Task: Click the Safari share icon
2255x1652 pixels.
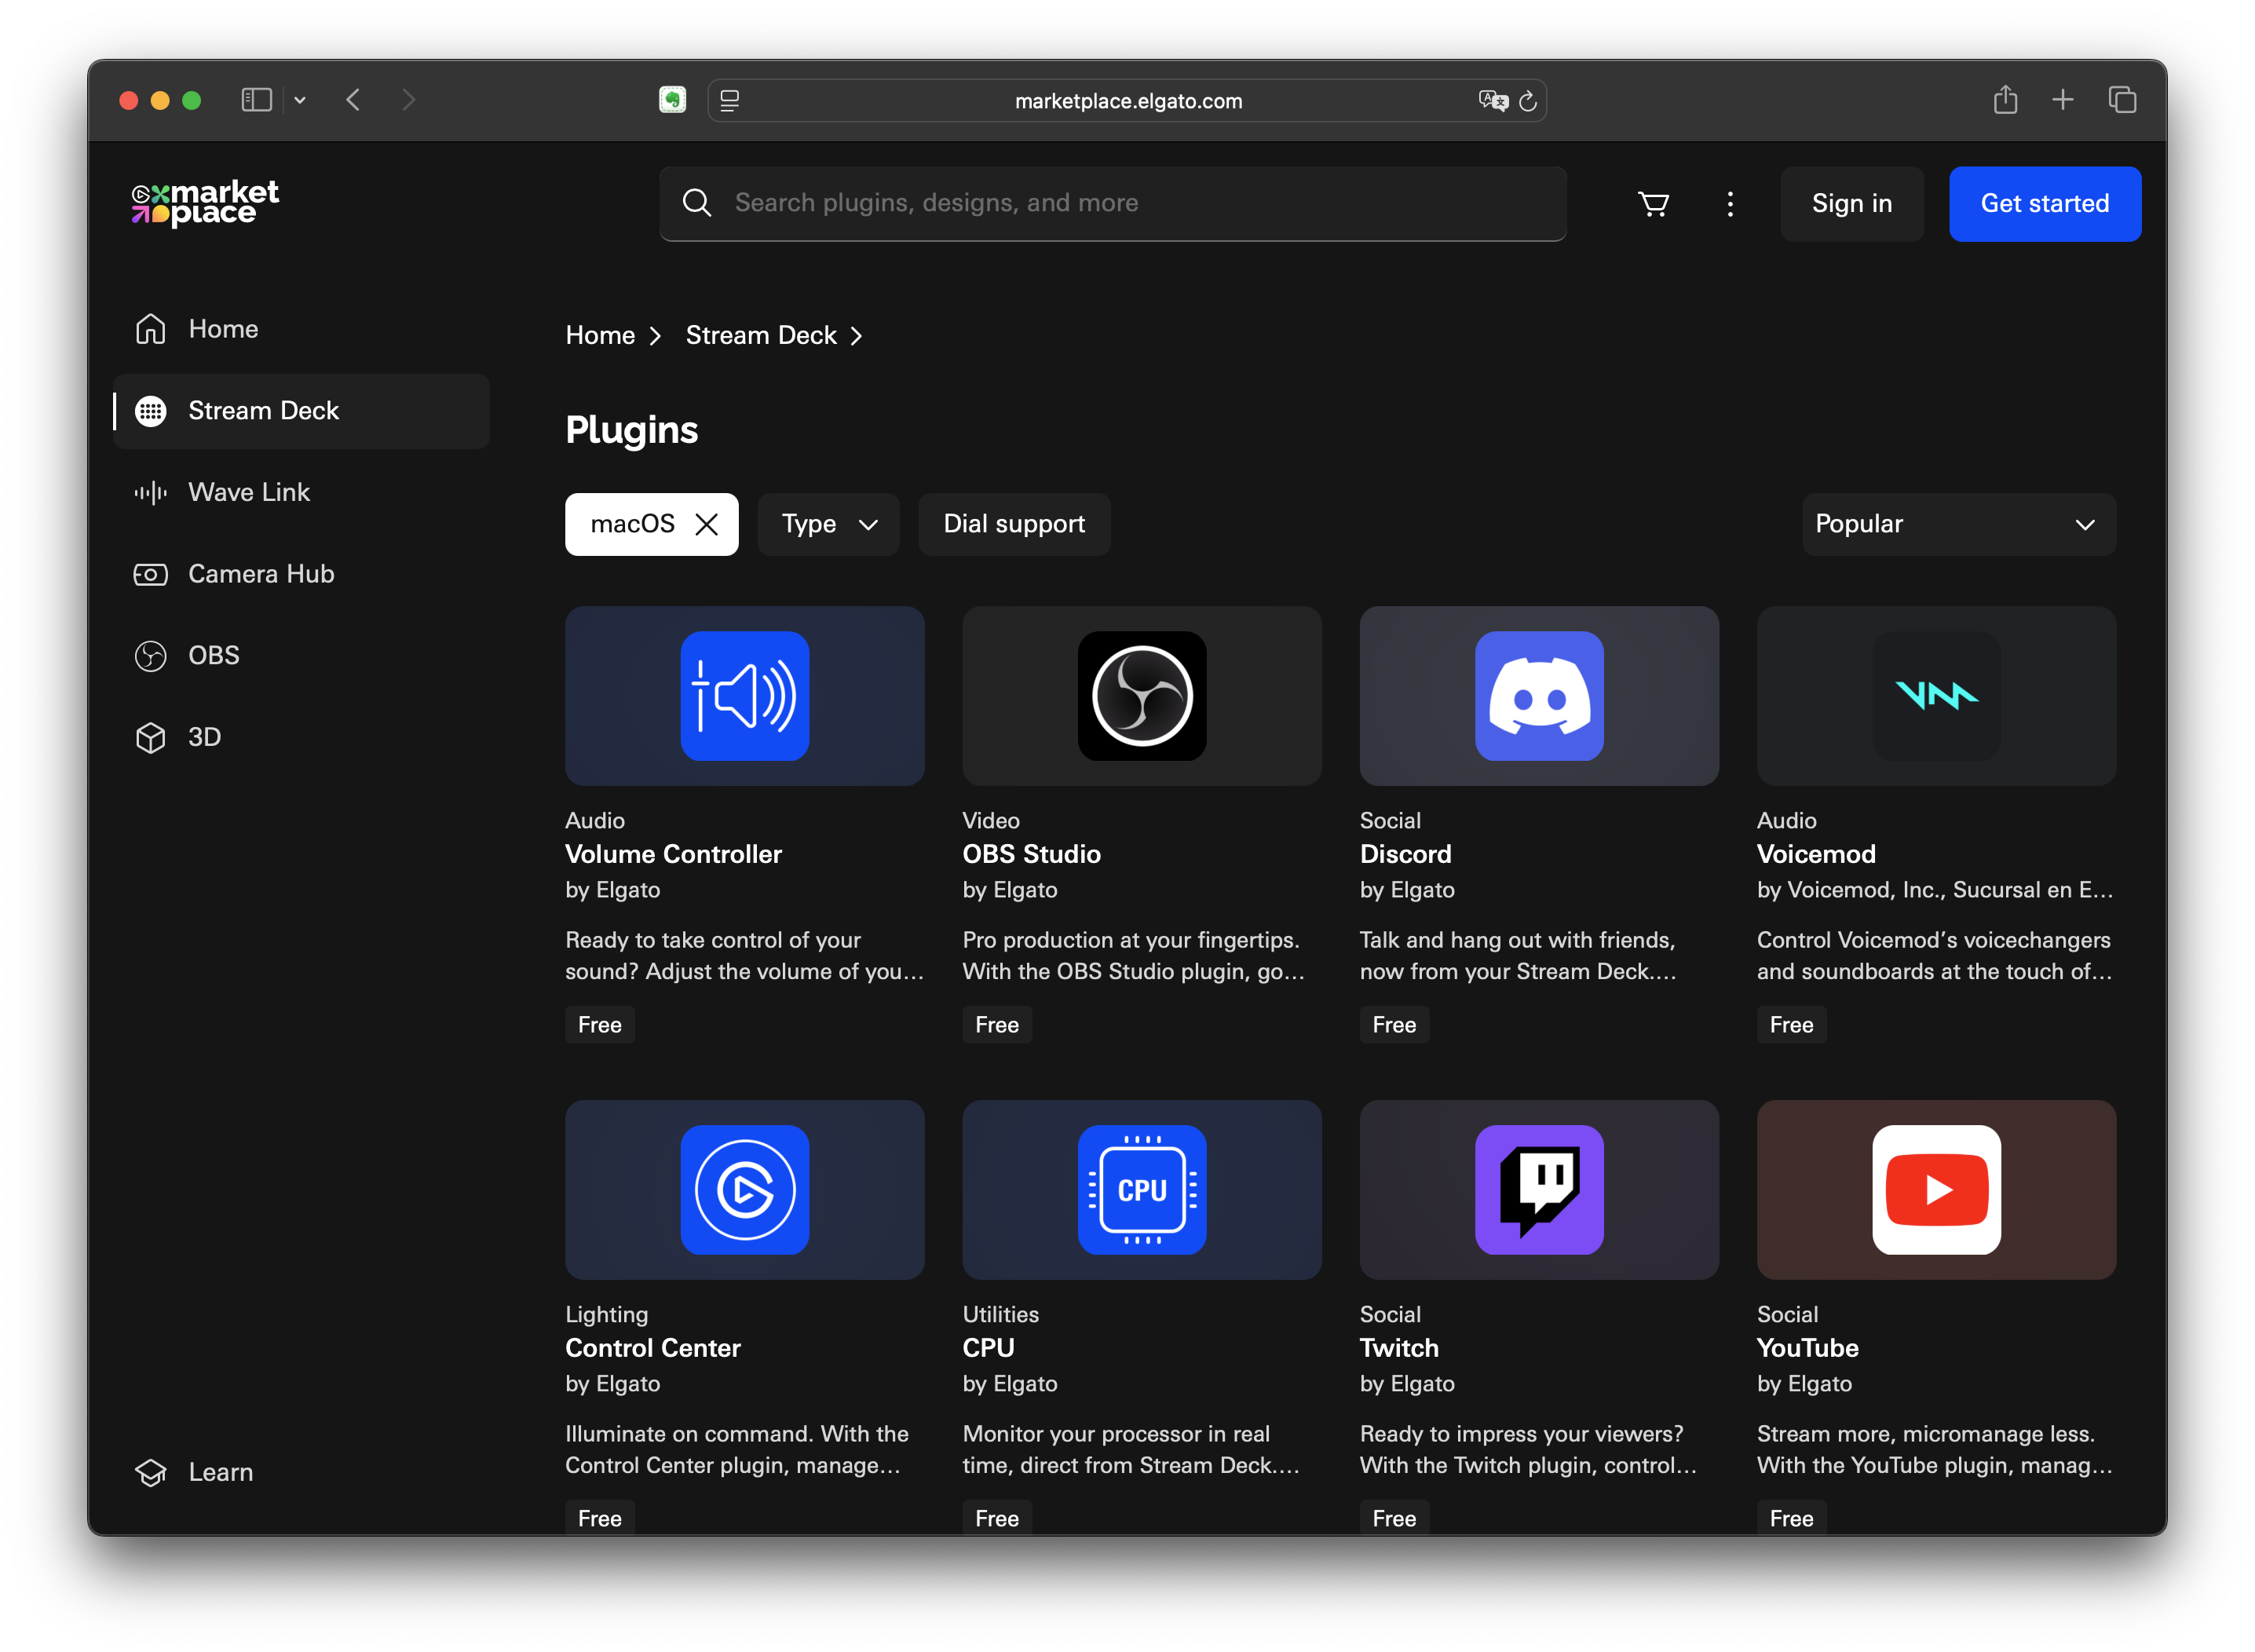Action: tap(2005, 100)
